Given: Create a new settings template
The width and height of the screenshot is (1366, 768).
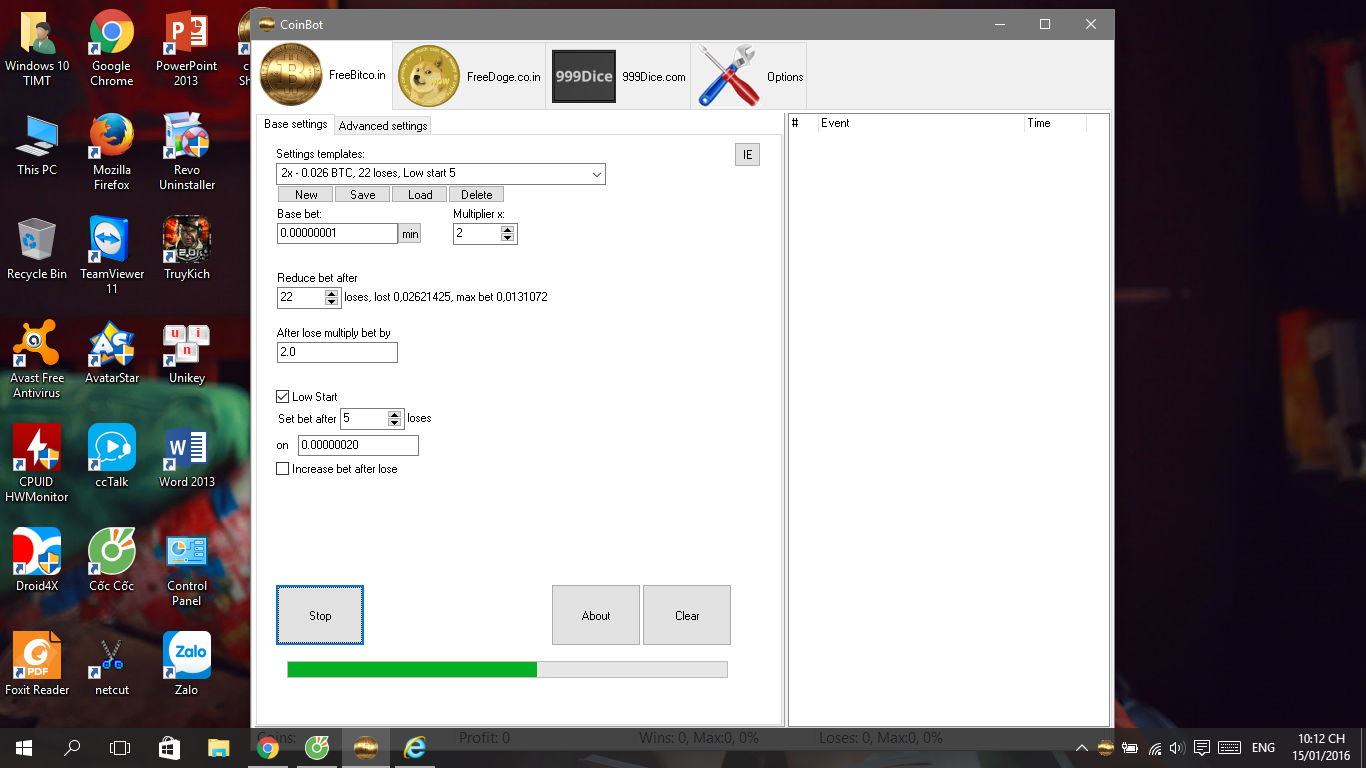Looking at the screenshot, I should pyautogui.click(x=306, y=195).
